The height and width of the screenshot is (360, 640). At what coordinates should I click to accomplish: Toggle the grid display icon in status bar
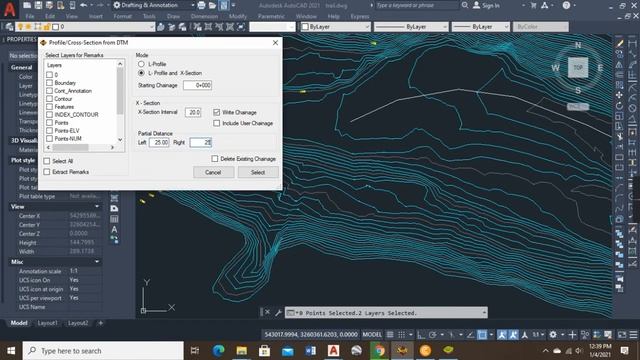click(x=390, y=335)
